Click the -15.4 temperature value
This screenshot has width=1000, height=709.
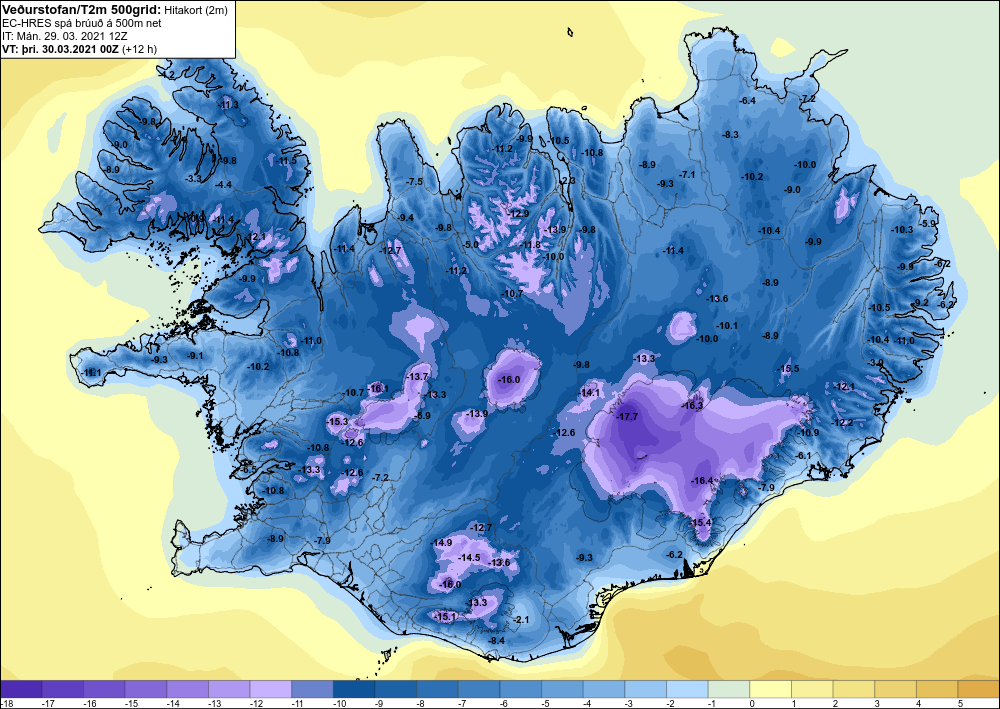tap(700, 523)
